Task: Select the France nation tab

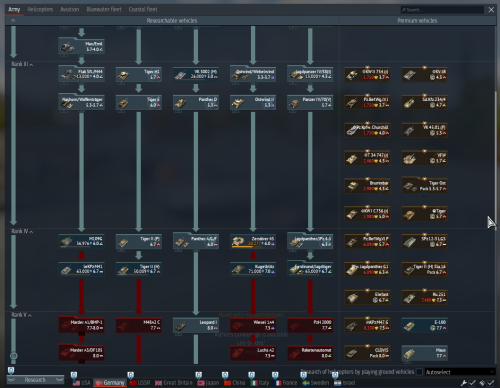Action: tap(285, 383)
